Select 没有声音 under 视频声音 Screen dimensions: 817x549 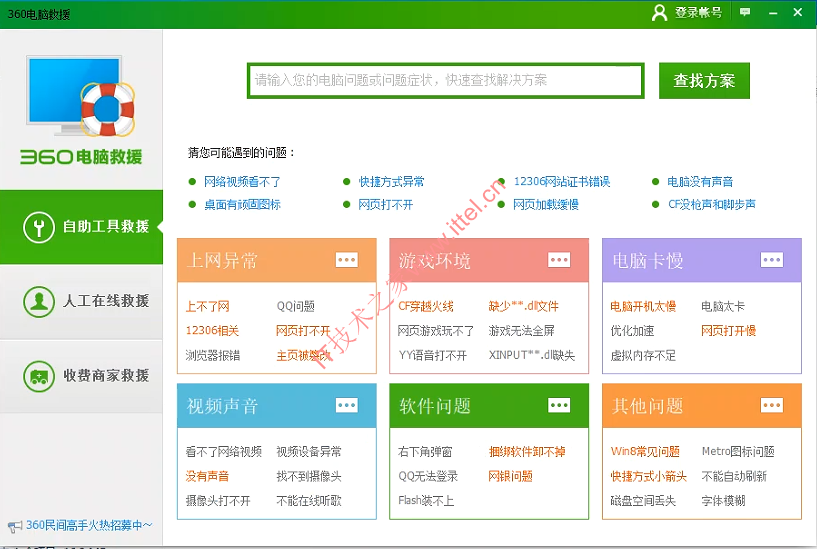pyautogui.click(x=207, y=476)
